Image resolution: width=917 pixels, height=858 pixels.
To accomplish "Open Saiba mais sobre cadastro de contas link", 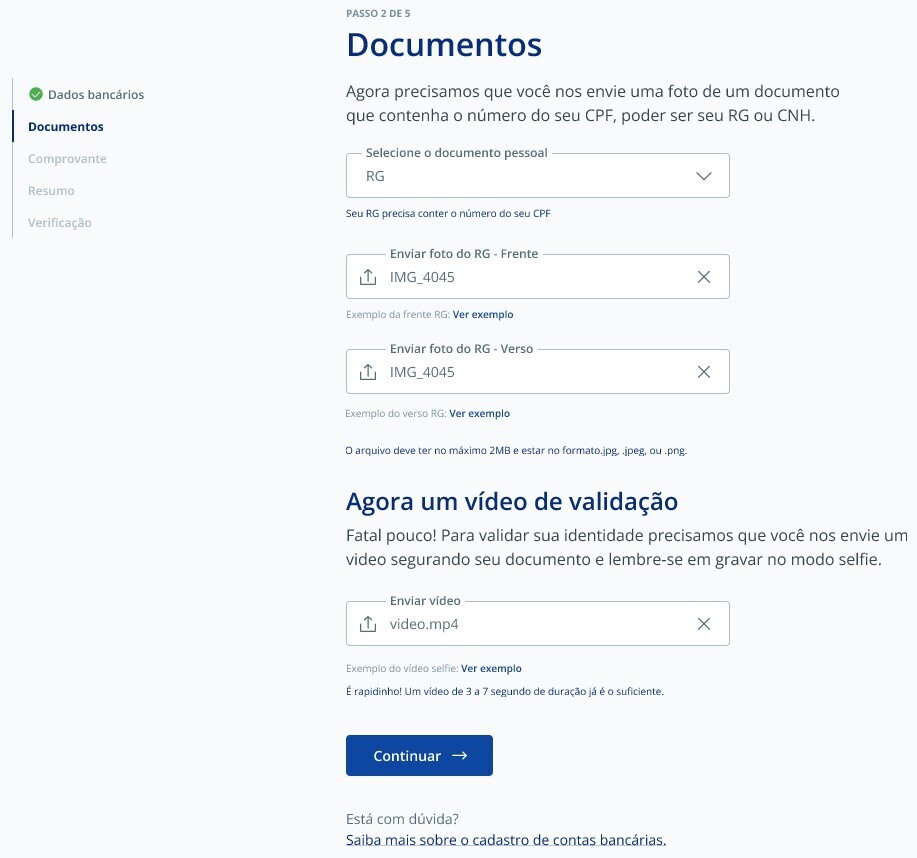I will click(x=506, y=839).
